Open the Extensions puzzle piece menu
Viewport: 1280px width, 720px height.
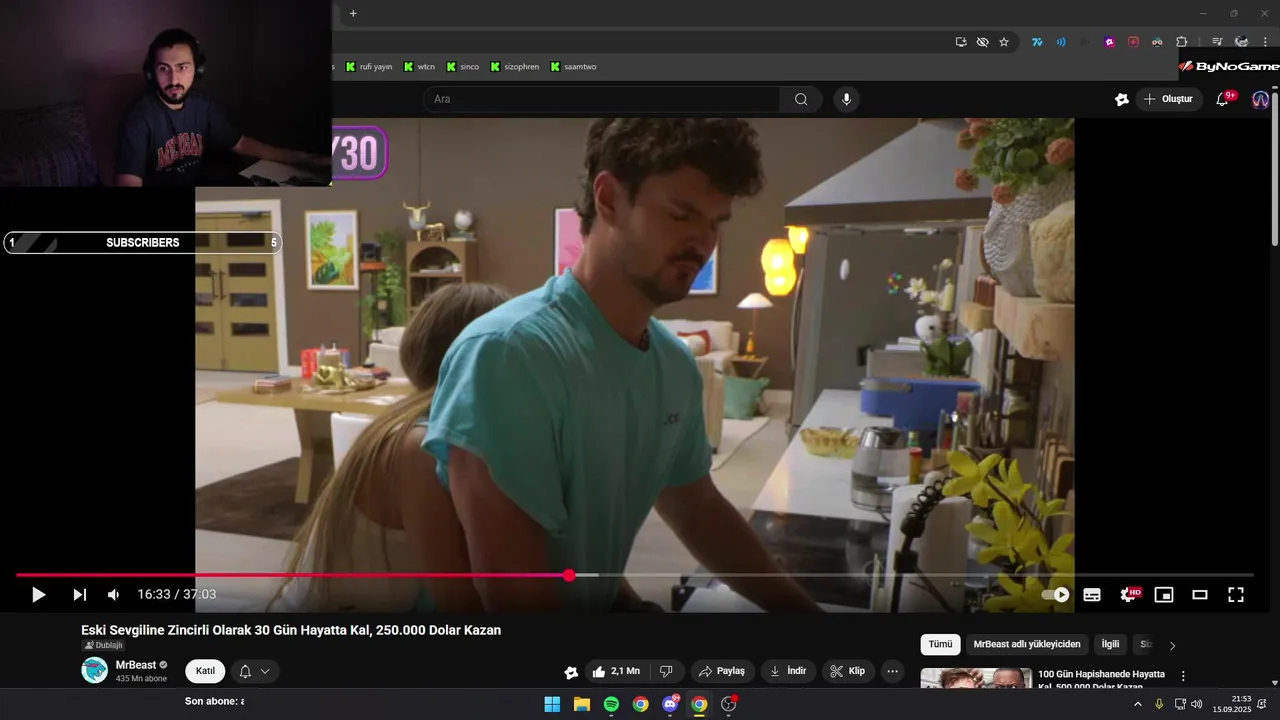[1181, 42]
